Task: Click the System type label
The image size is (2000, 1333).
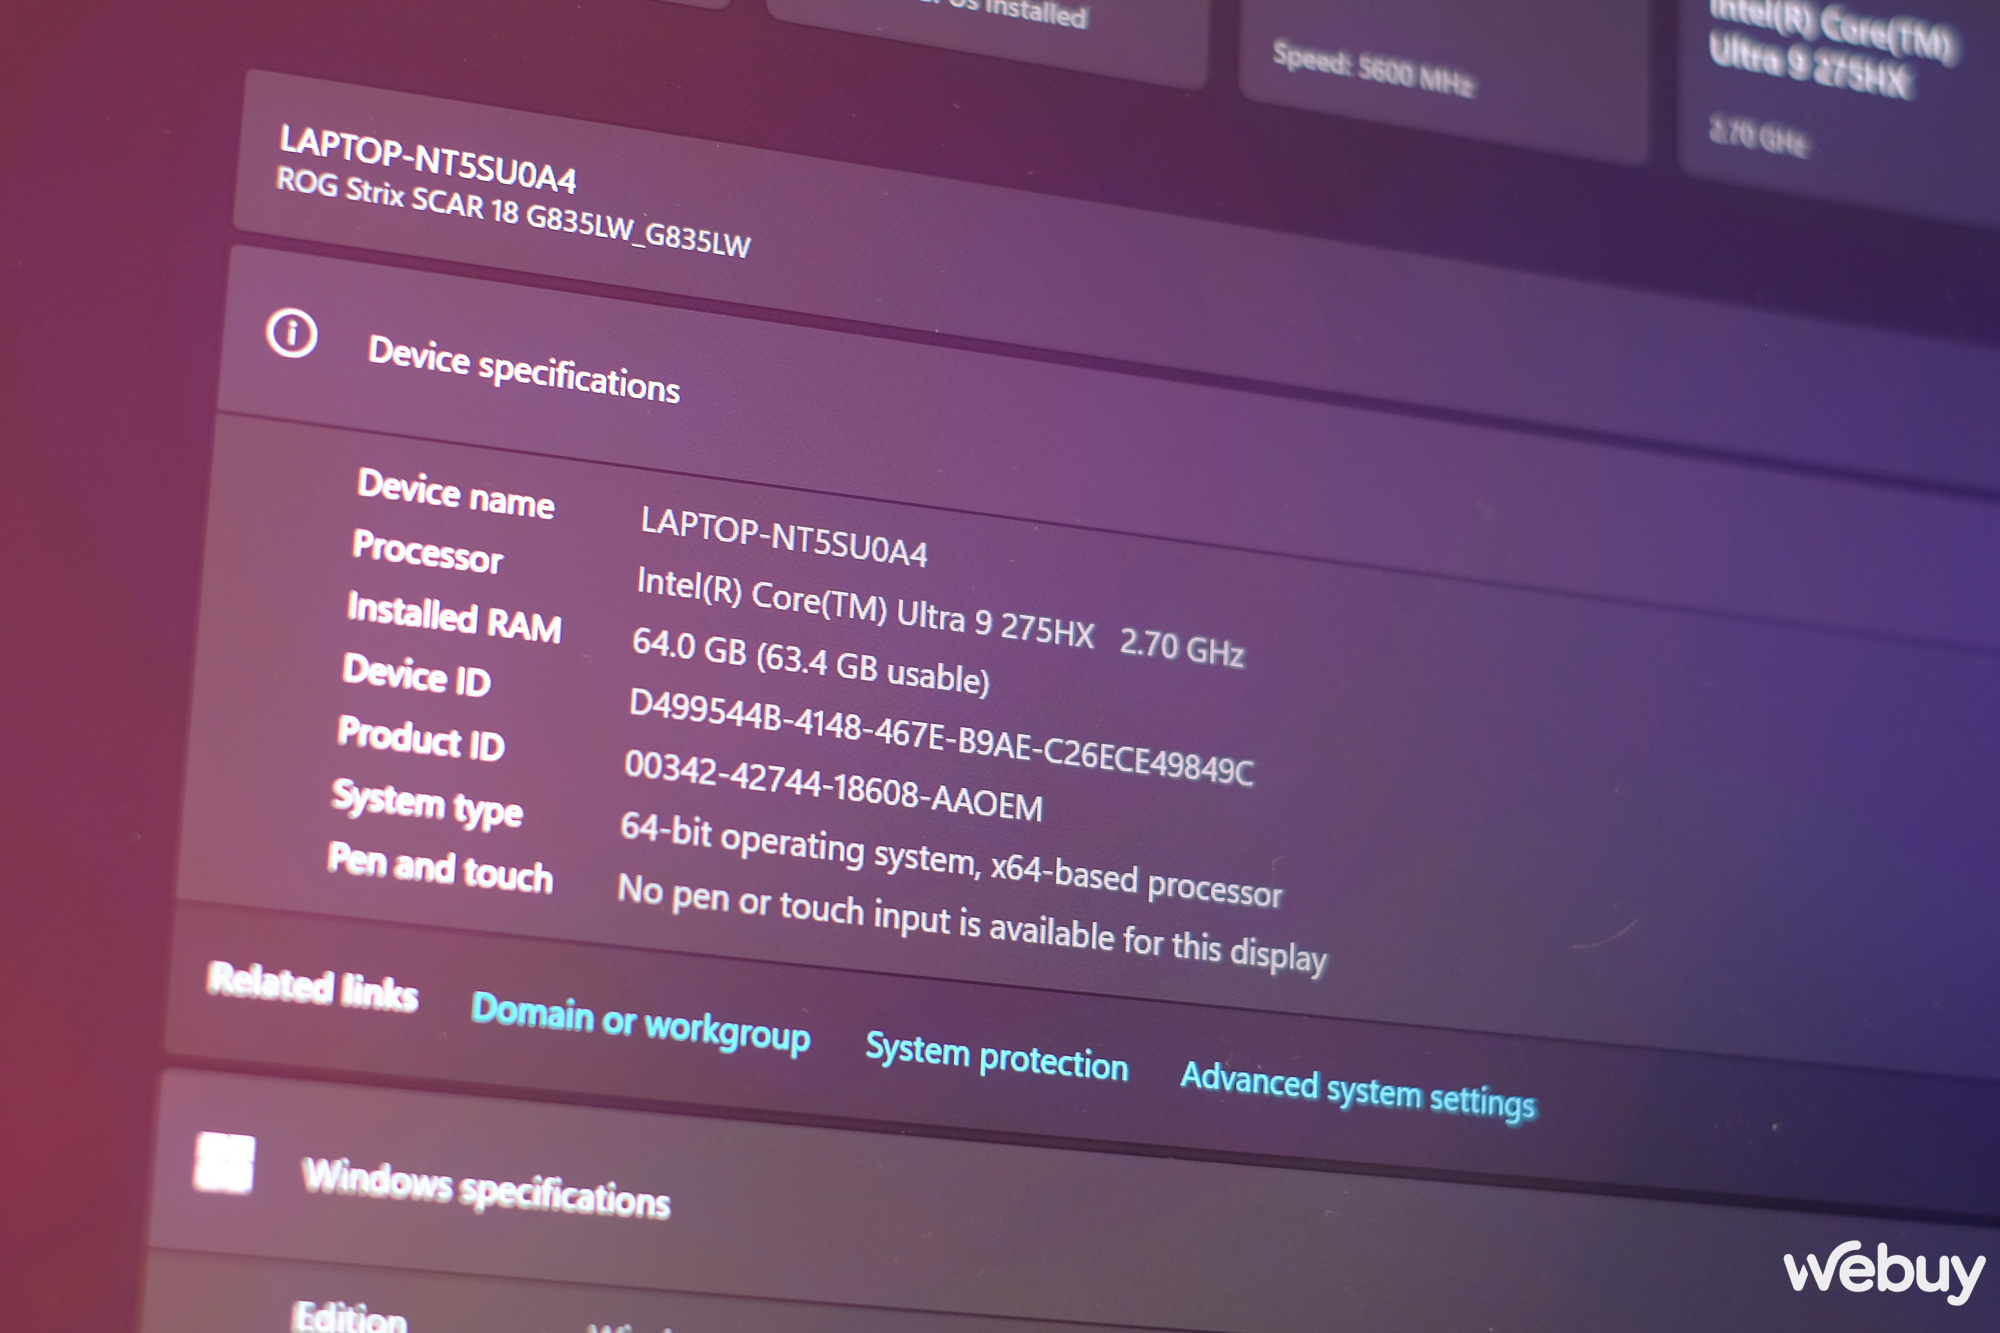Action: pyautogui.click(x=428, y=803)
